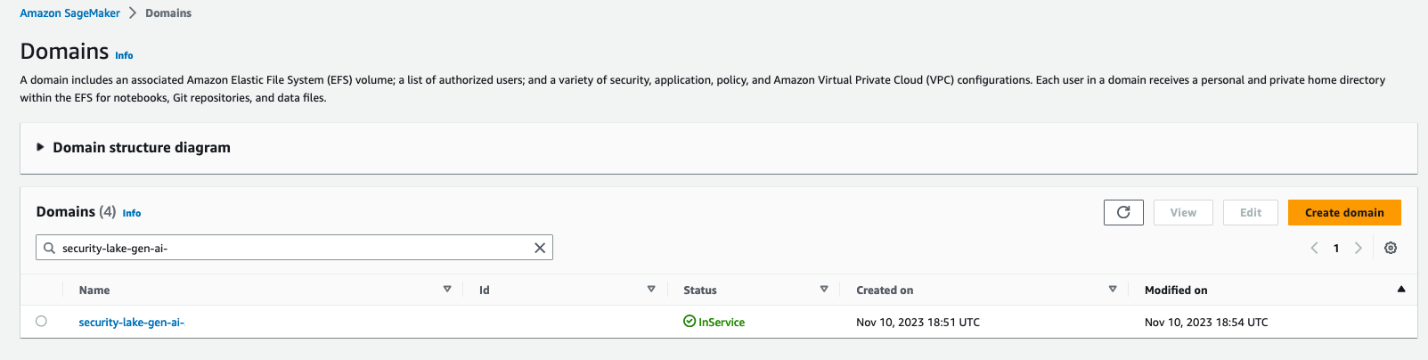Click the Created on column header
This screenshot has width=1428, height=360.
point(885,290)
